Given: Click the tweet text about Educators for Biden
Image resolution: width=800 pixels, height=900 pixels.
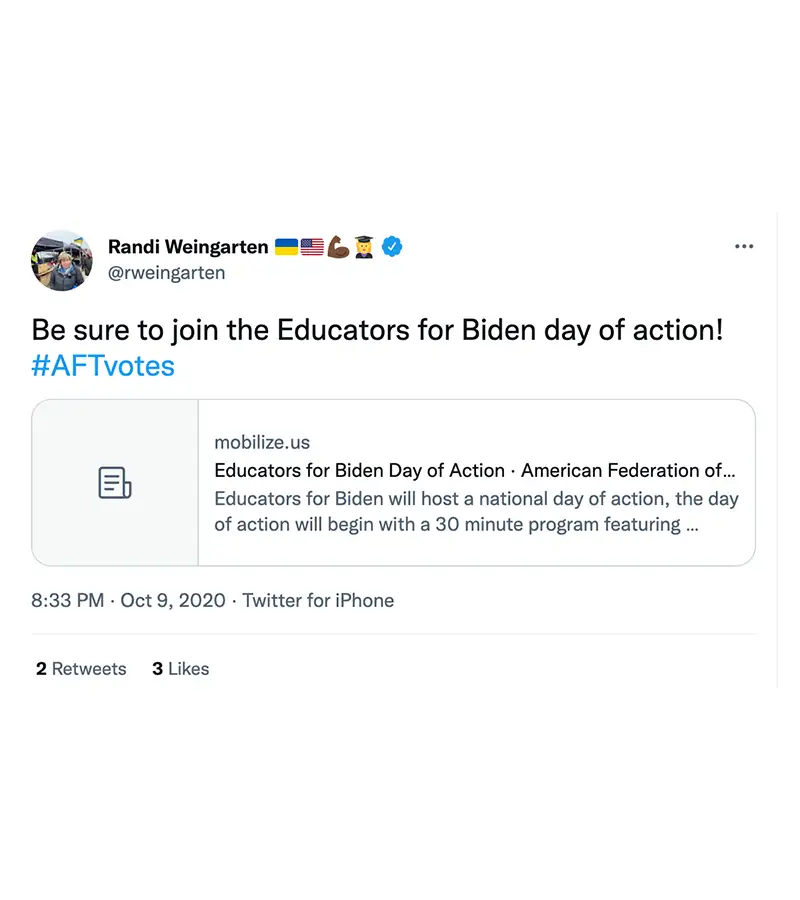Looking at the screenshot, I should pyautogui.click(x=376, y=330).
